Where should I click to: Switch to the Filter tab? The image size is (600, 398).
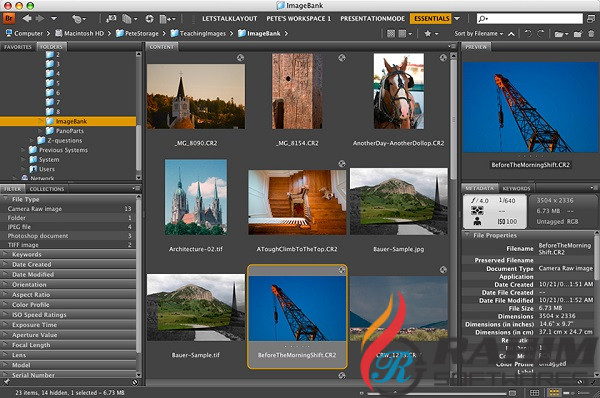(13, 189)
